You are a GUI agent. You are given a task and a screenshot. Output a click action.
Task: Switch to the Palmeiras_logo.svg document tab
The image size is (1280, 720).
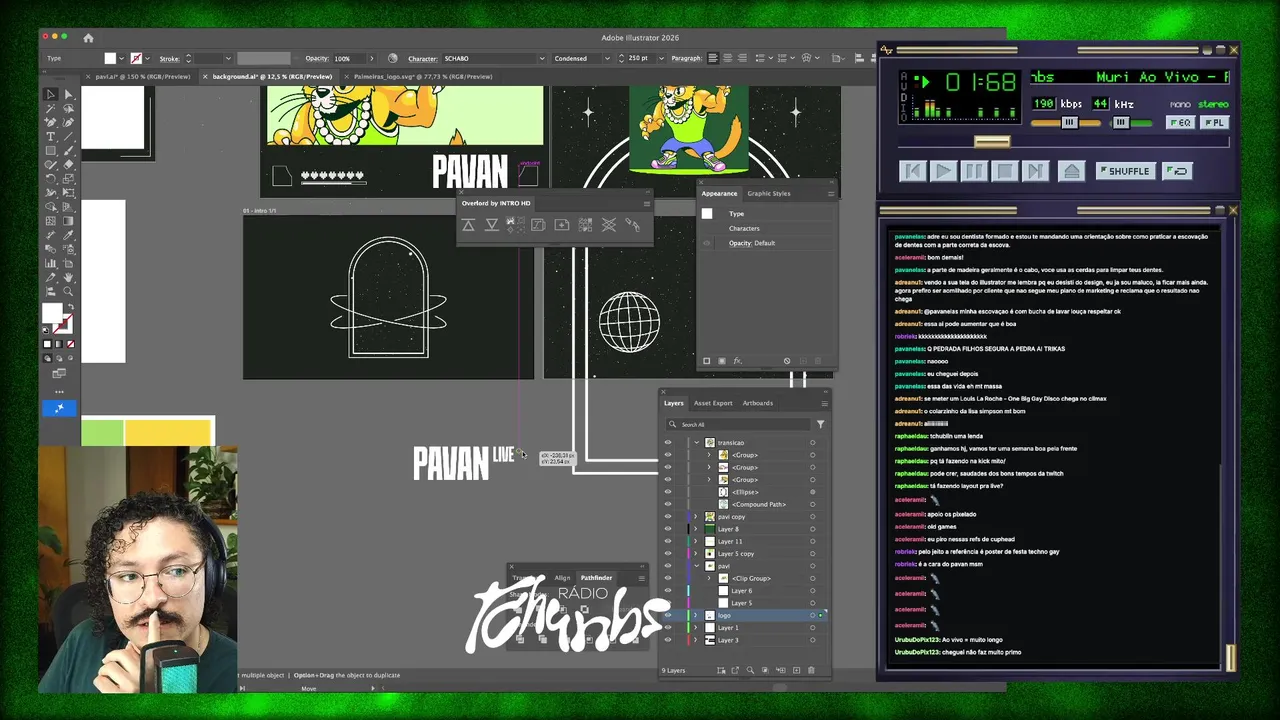[x=422, y=76]
